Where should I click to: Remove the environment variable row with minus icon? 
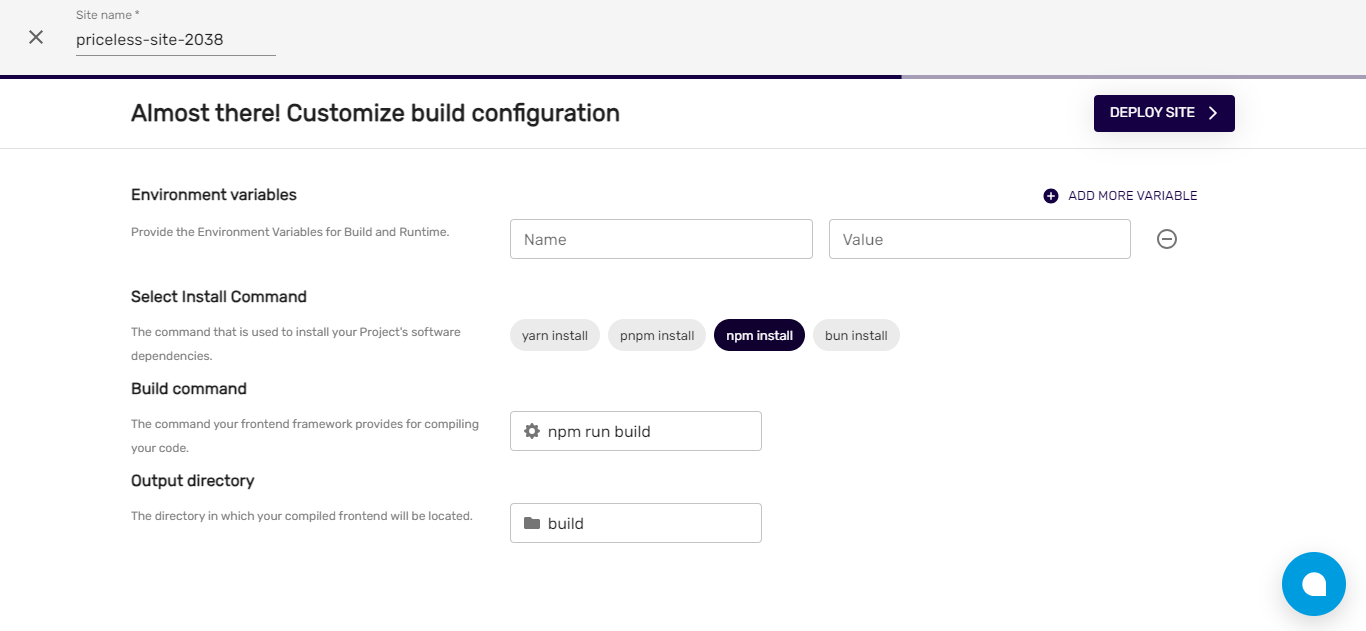coord(1166,239)
